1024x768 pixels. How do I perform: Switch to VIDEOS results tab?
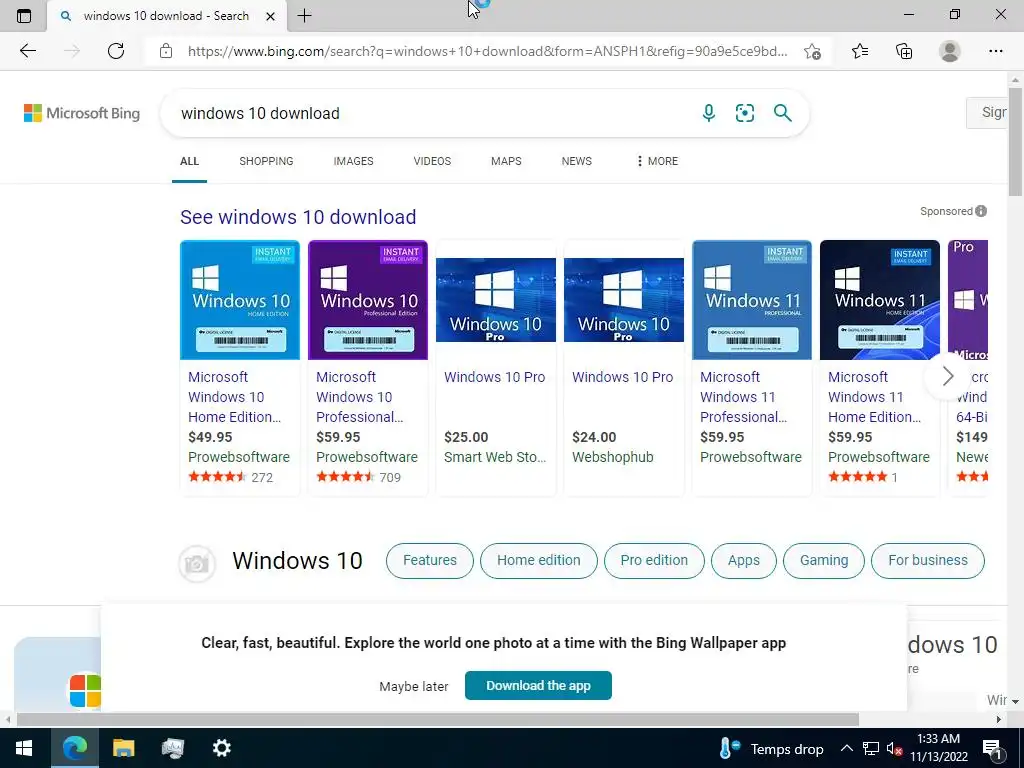click(432, 161)
